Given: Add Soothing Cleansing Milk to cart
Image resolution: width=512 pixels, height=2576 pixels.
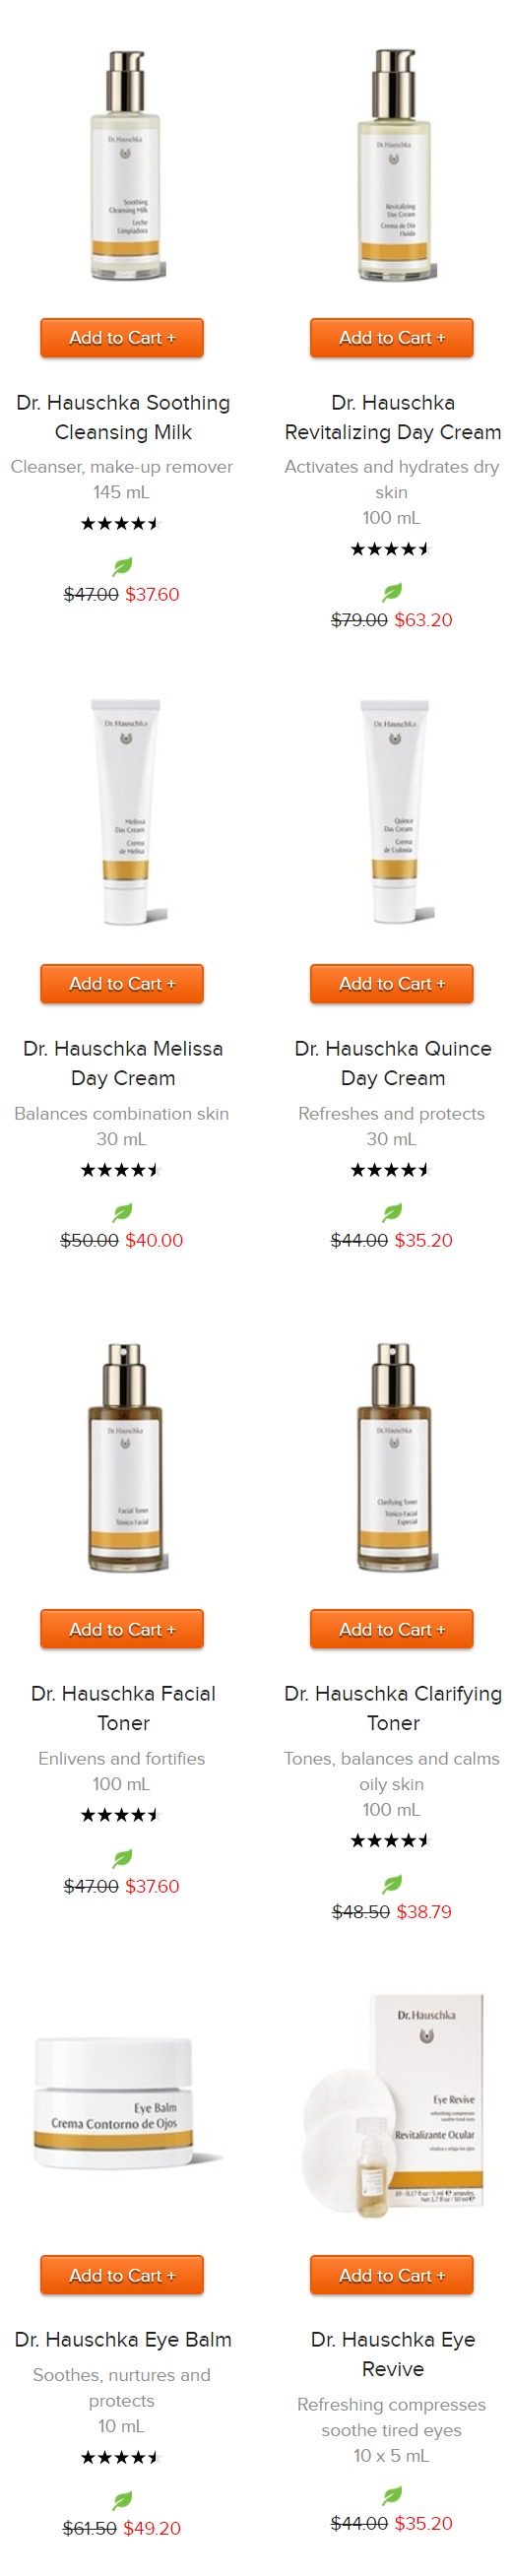Looking at the screenshot, I should coord(122,338).
